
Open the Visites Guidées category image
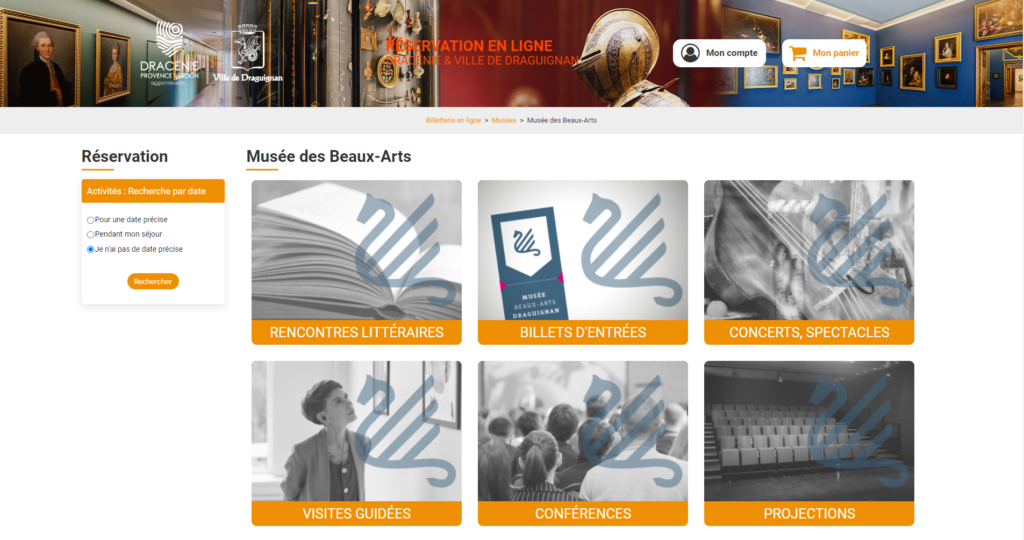[x=357, y=431]
